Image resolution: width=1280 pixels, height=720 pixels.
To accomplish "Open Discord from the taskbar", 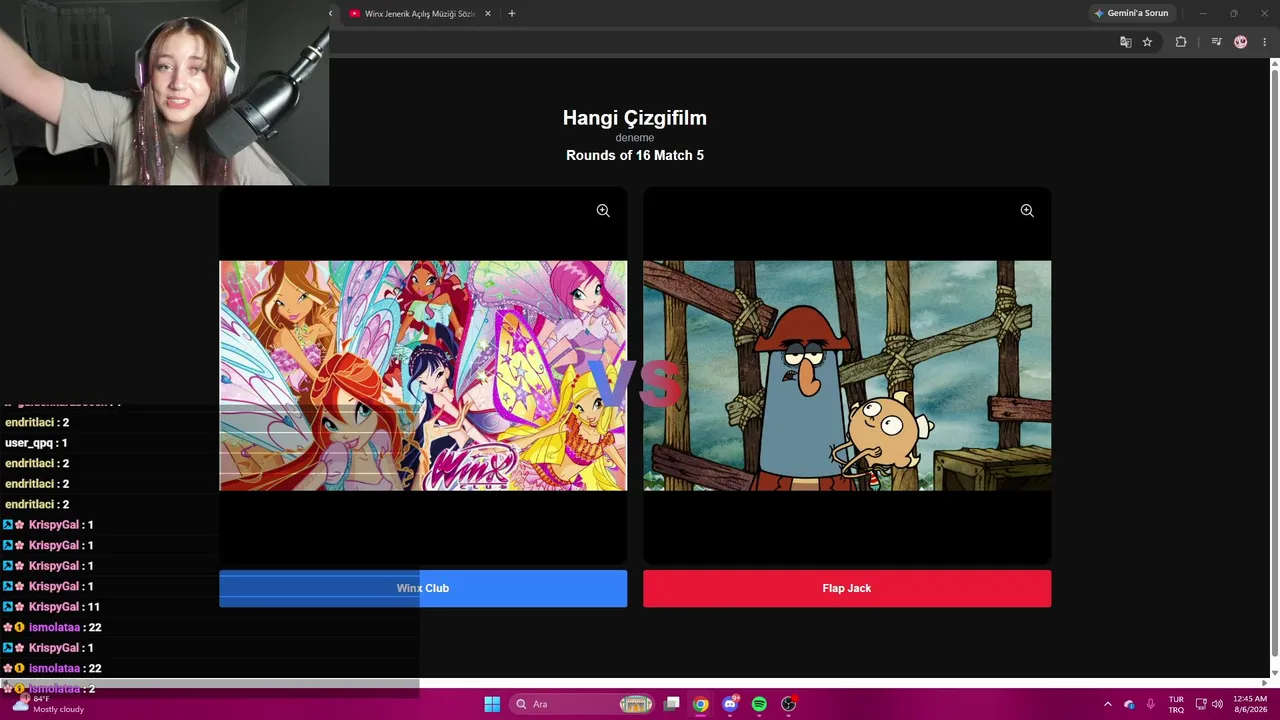I will pos(730,704).
